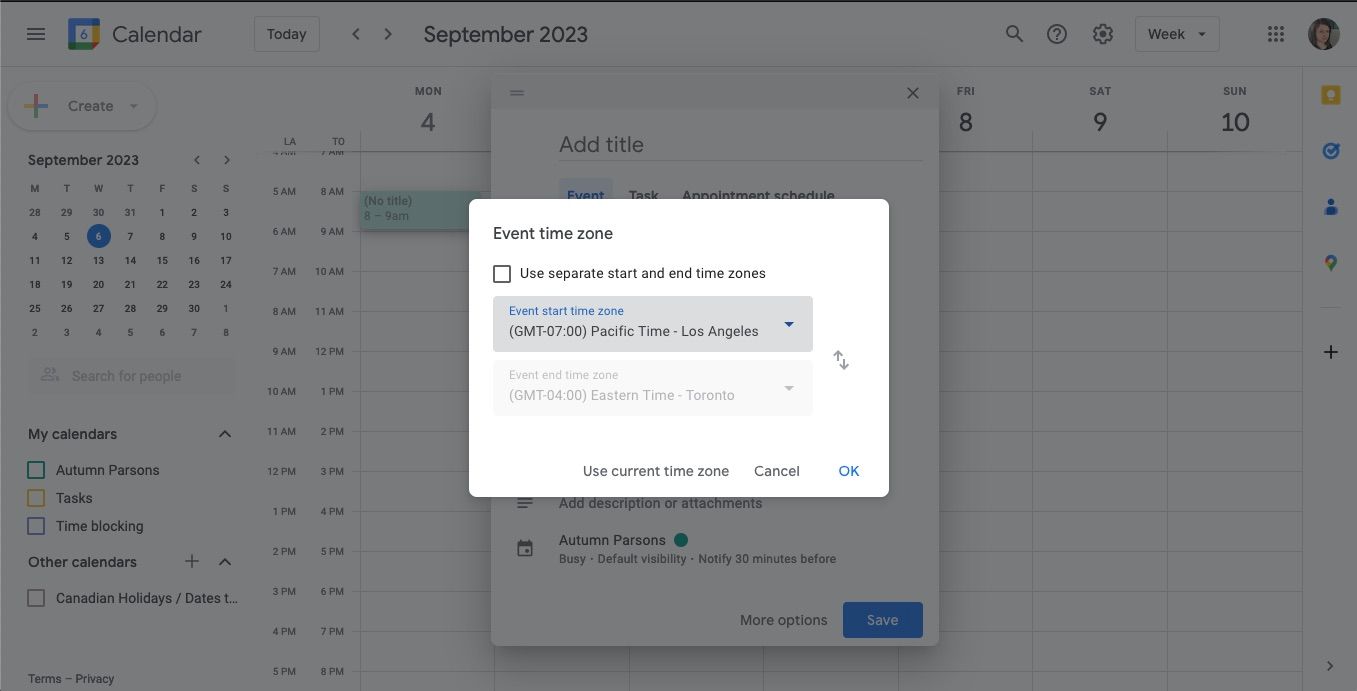The height and width of the screenshot is (691, 1357).
Task: Hide side panel chevron at bottom right
Action: pyautogui.click(x=1330, y=666)
